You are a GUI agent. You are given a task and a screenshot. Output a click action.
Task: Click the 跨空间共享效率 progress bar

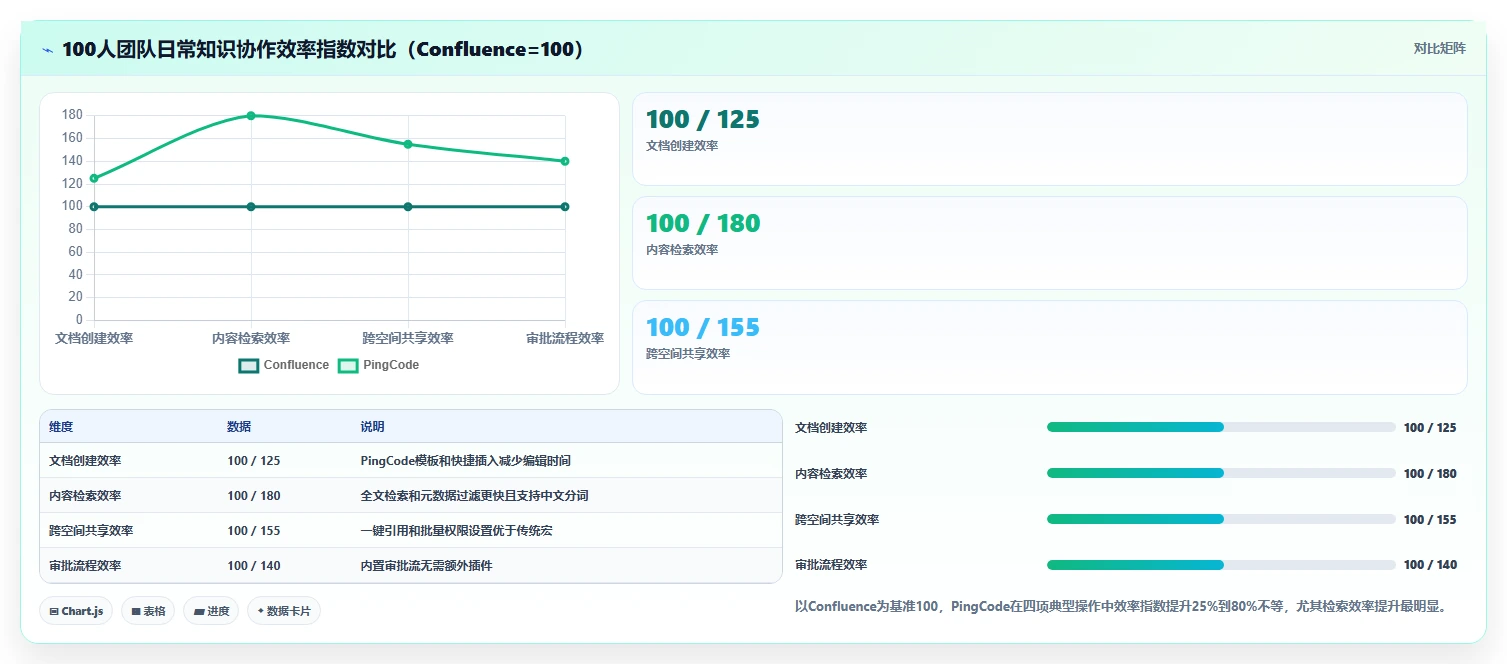[x=1221, y=519]
